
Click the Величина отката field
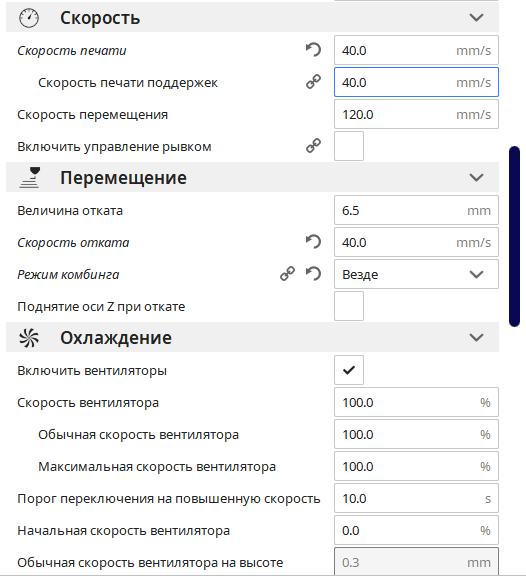pos(416,210)
